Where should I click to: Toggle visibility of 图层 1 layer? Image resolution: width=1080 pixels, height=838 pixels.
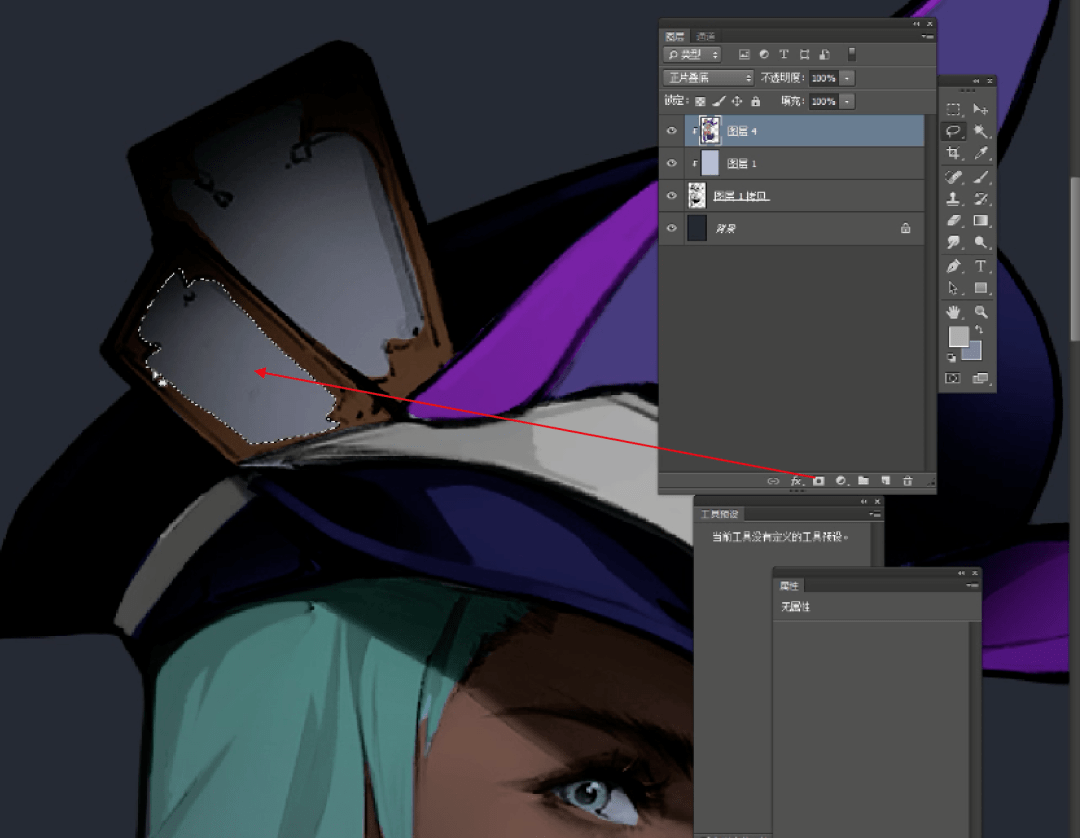coord(672,163)
